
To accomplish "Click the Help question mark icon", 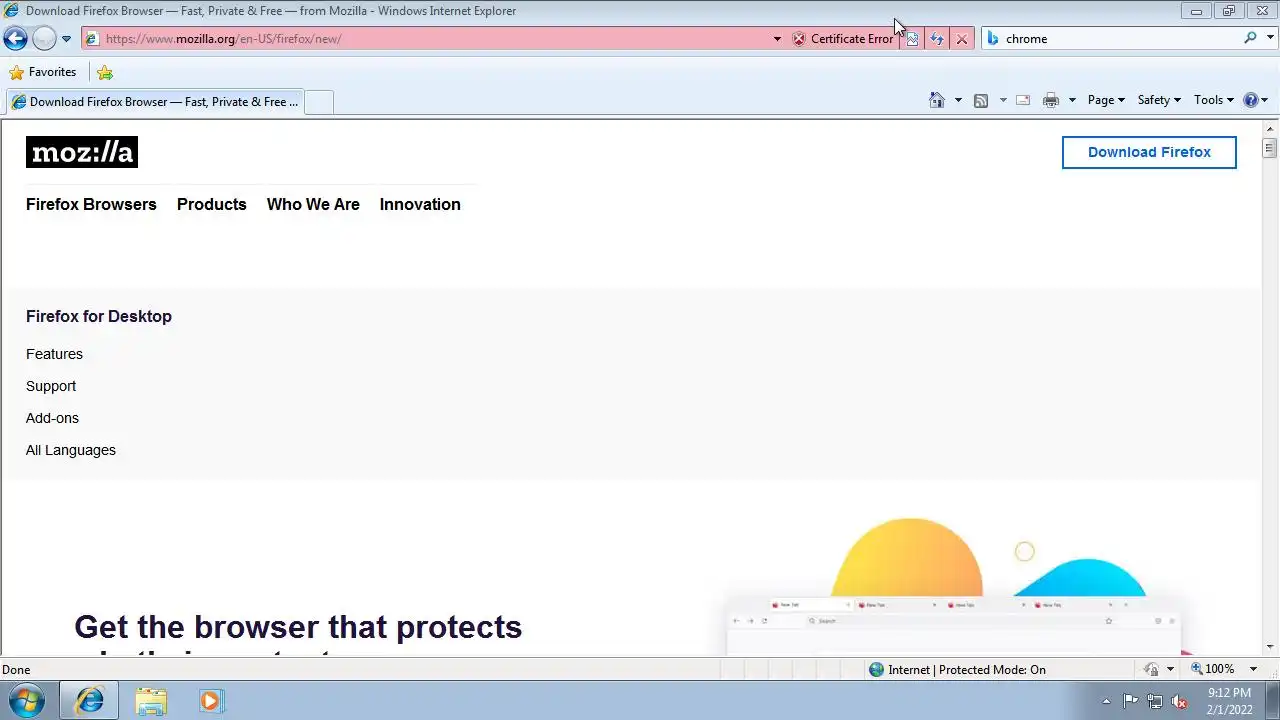I will point(1251,100).
